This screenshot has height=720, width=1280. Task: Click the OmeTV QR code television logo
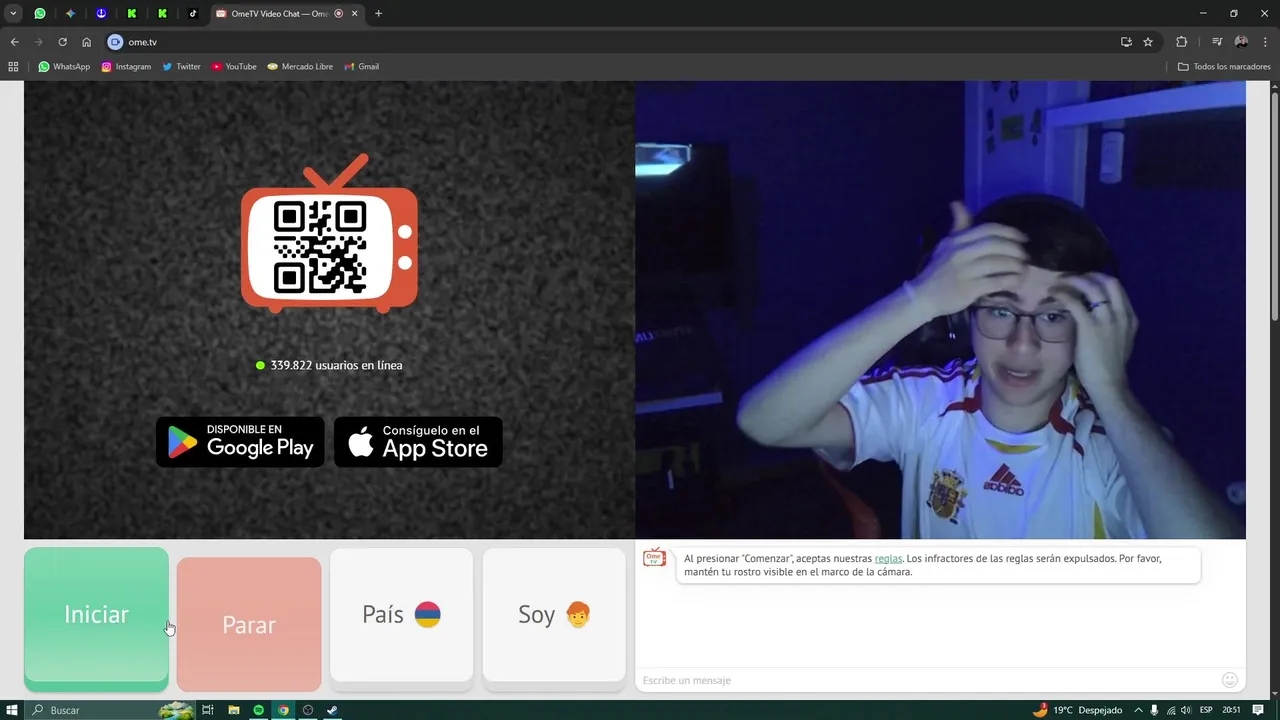coord(329,234)
